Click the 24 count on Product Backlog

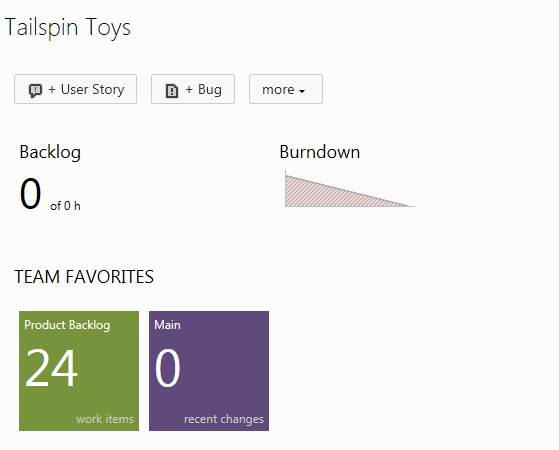(51, 368)
